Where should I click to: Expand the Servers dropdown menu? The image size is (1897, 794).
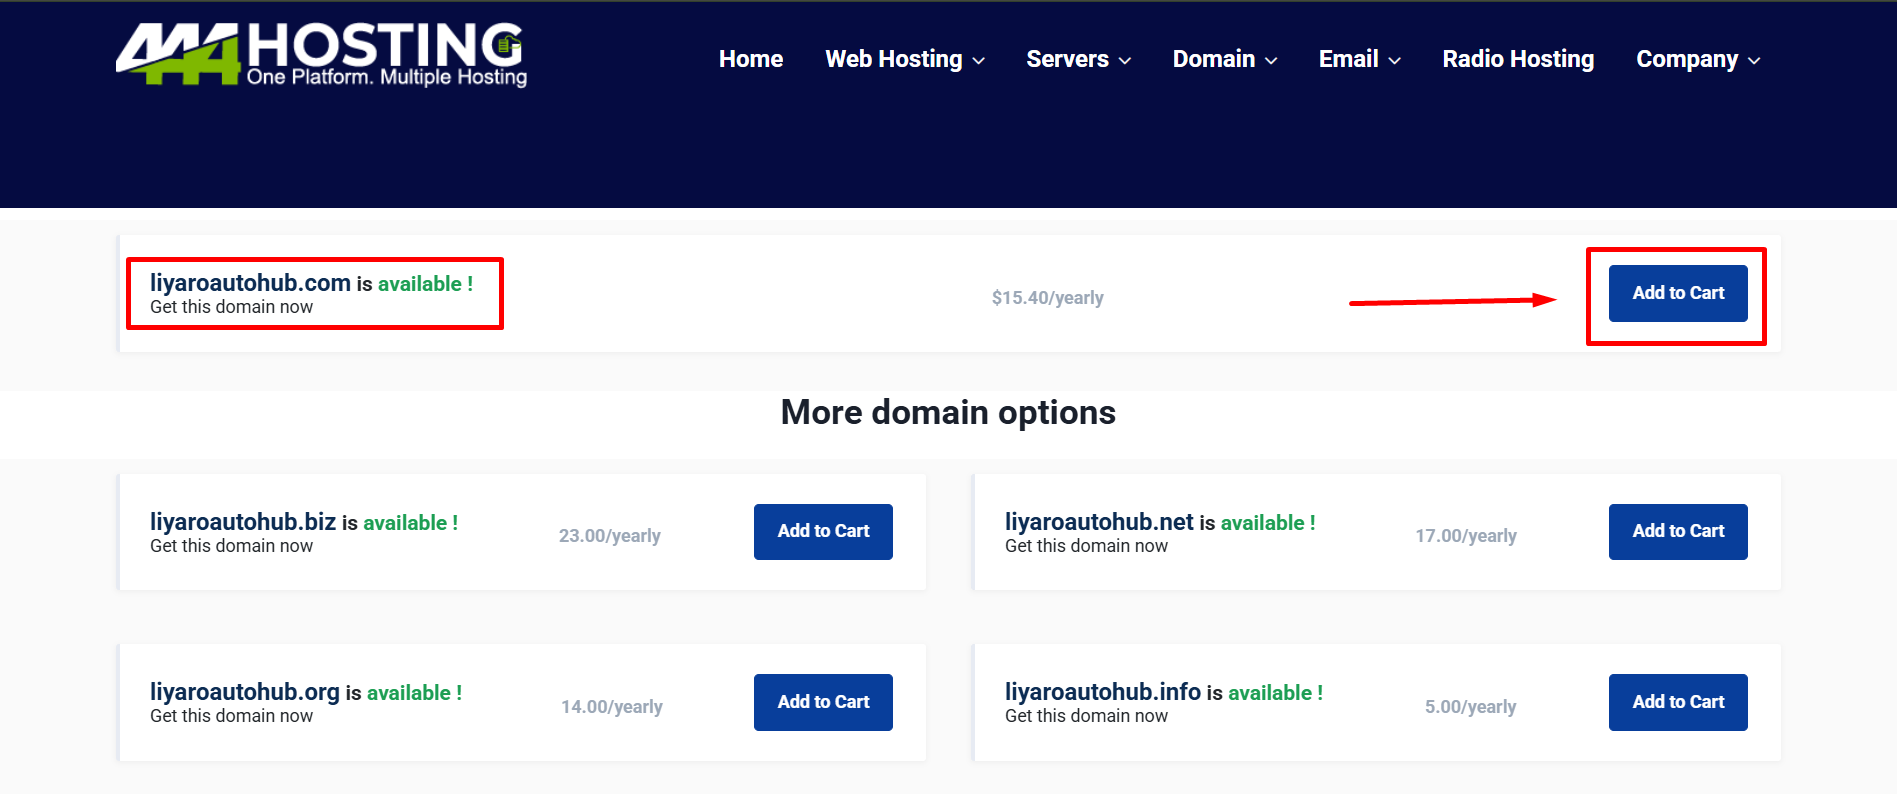click(1078, 59)
